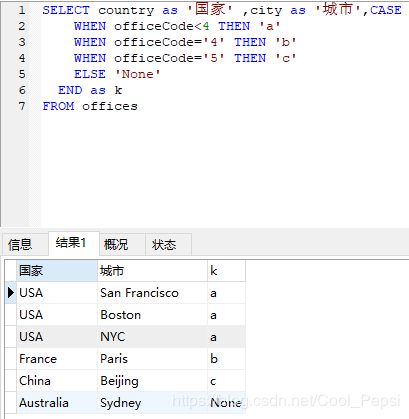Click the k value in Boston row
The height and width of the screenshot is (419, 409).
click(226, 315)
